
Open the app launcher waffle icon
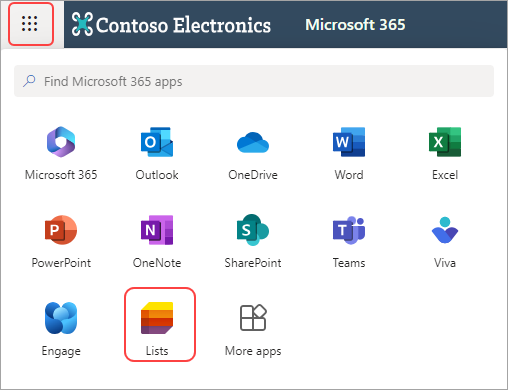(x=30, y=24)
